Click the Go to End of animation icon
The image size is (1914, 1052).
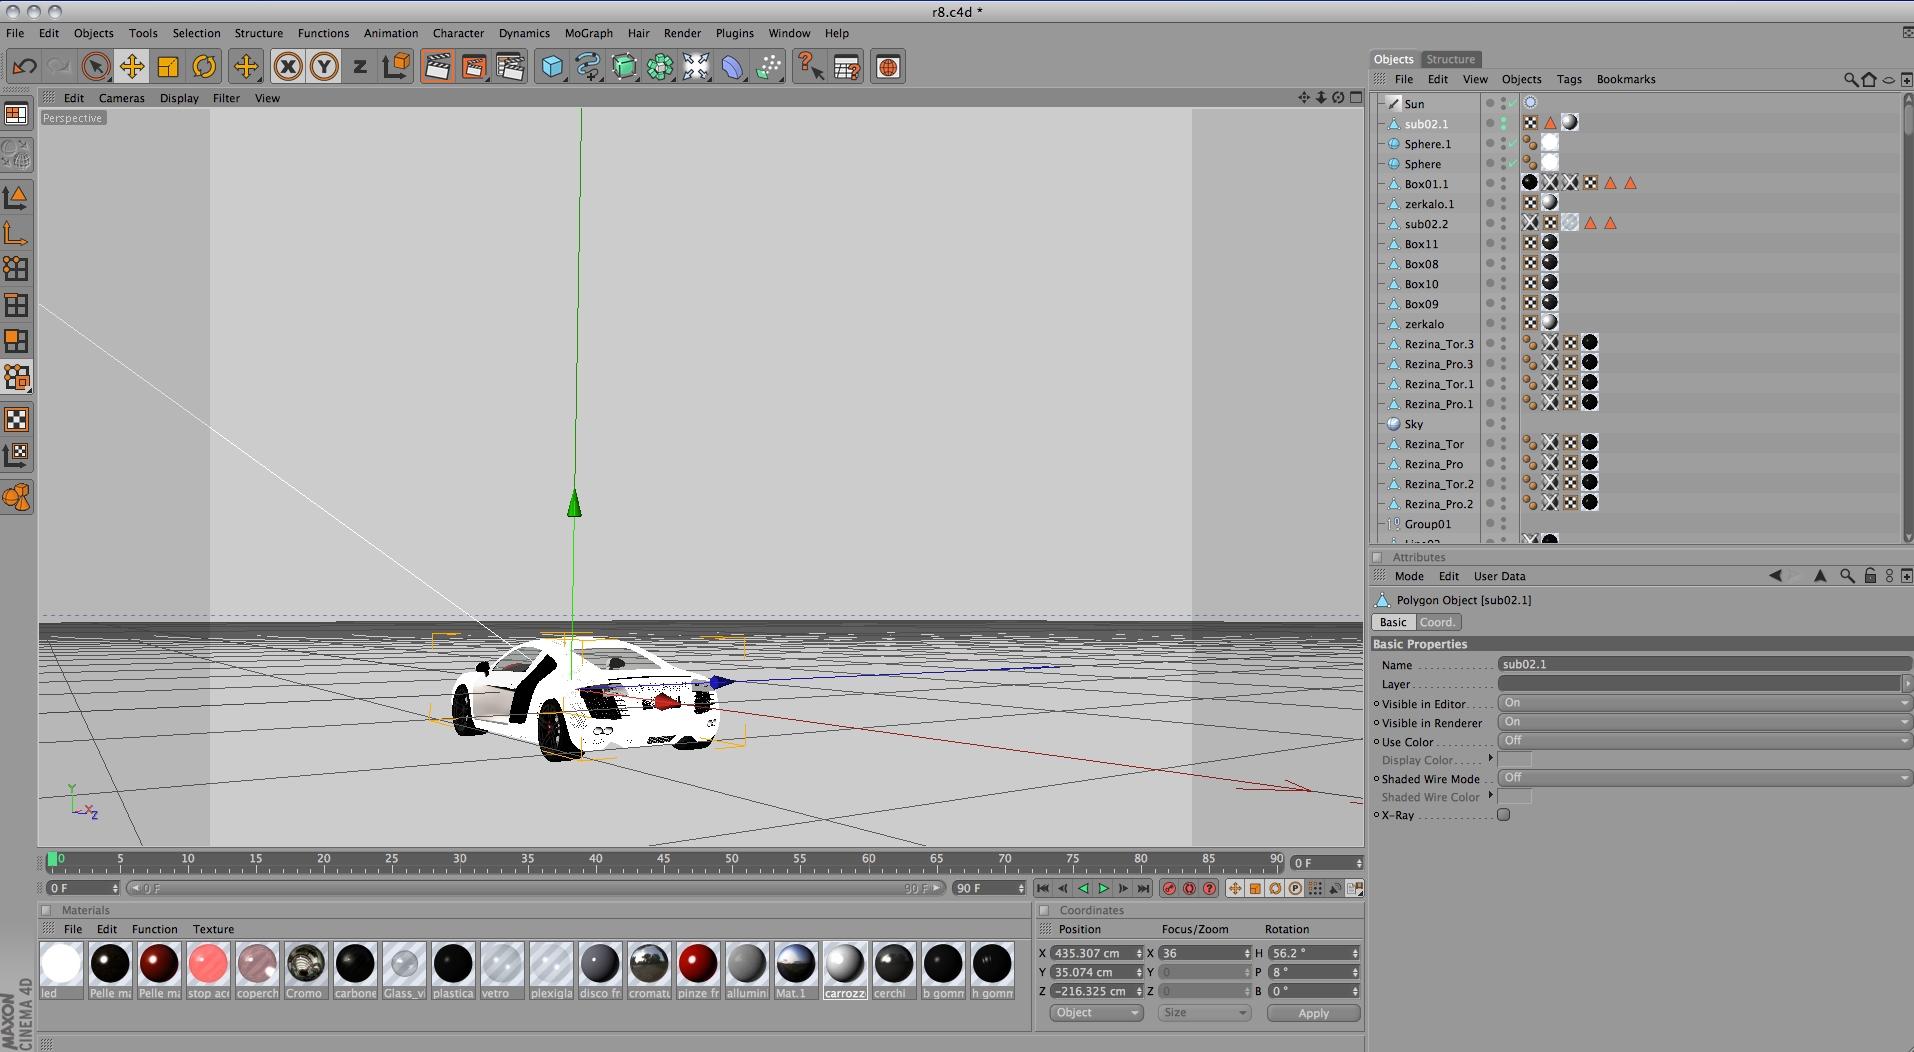[1143, 888]
